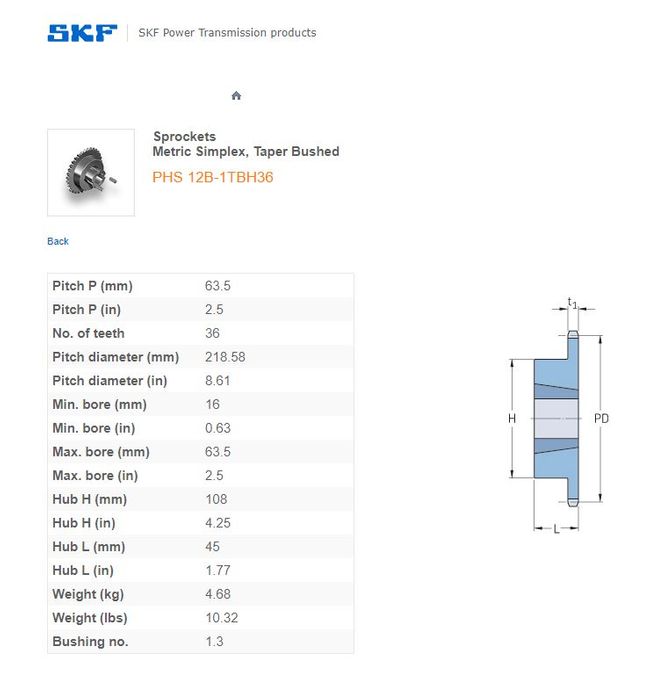The image size is (650, 700).
Task: Click the Weight (kg) value 4.68
Action: click(x=217, y=594)
